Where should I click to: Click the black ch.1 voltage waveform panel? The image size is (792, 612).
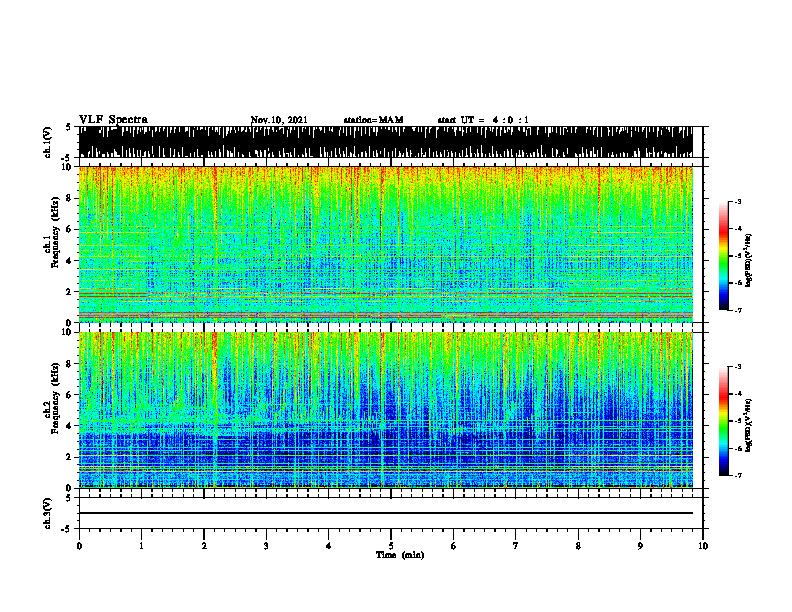pyautogui.click(x=386, y=142)
